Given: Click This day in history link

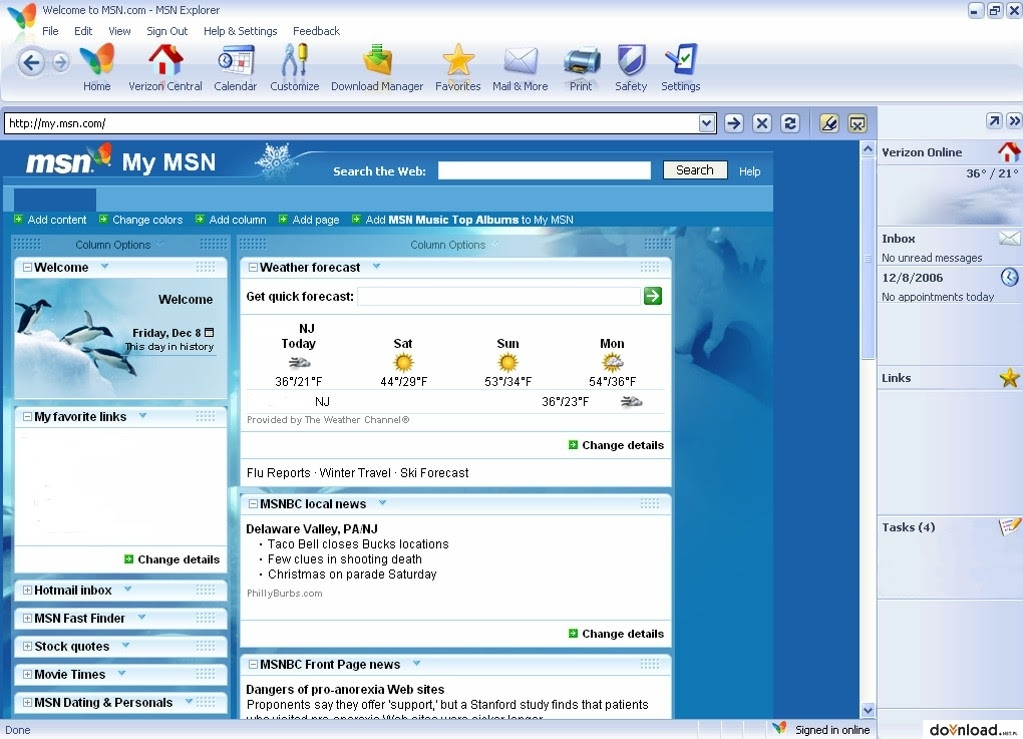Looking at the screenshot, I should pos(170,347).
